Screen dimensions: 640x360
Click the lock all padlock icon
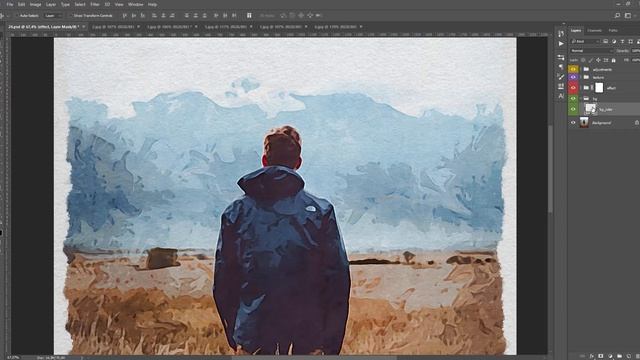pyautogui.click(x=613, y=60)
